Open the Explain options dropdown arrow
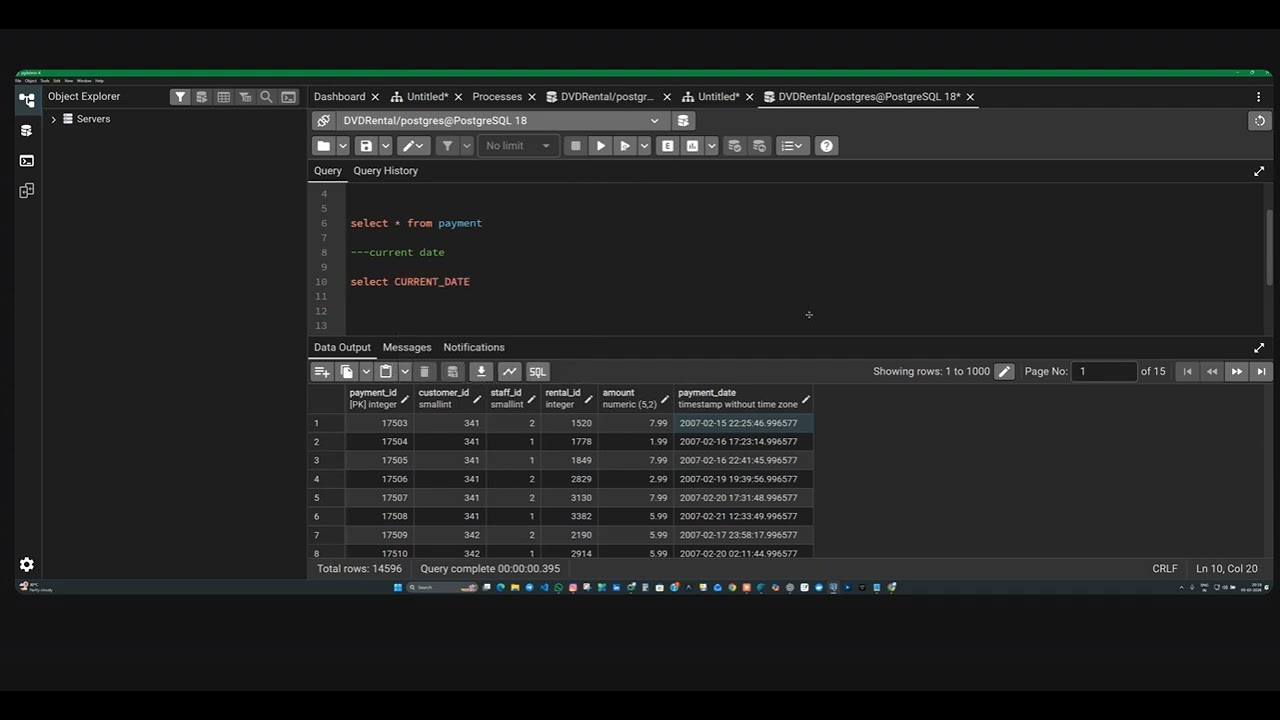The height and width of the screenshot is (720, 1280). (712, 146)
